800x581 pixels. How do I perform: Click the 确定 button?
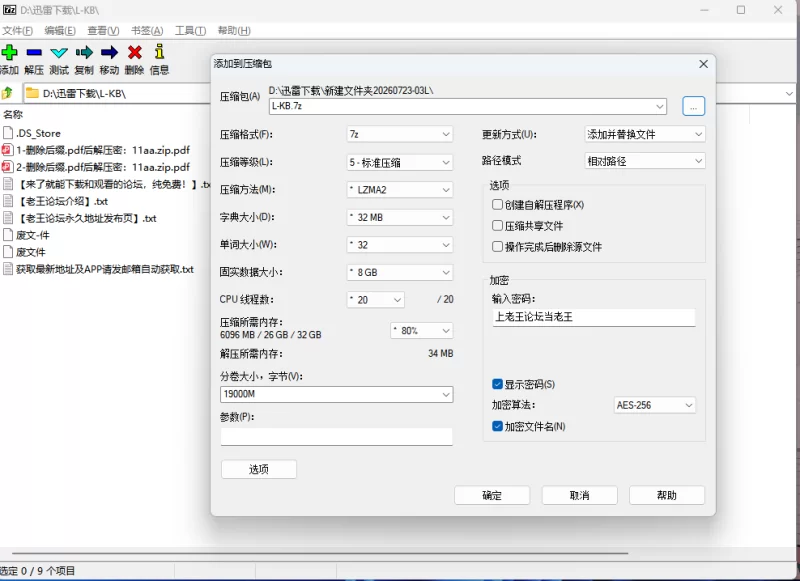(492, 495)
